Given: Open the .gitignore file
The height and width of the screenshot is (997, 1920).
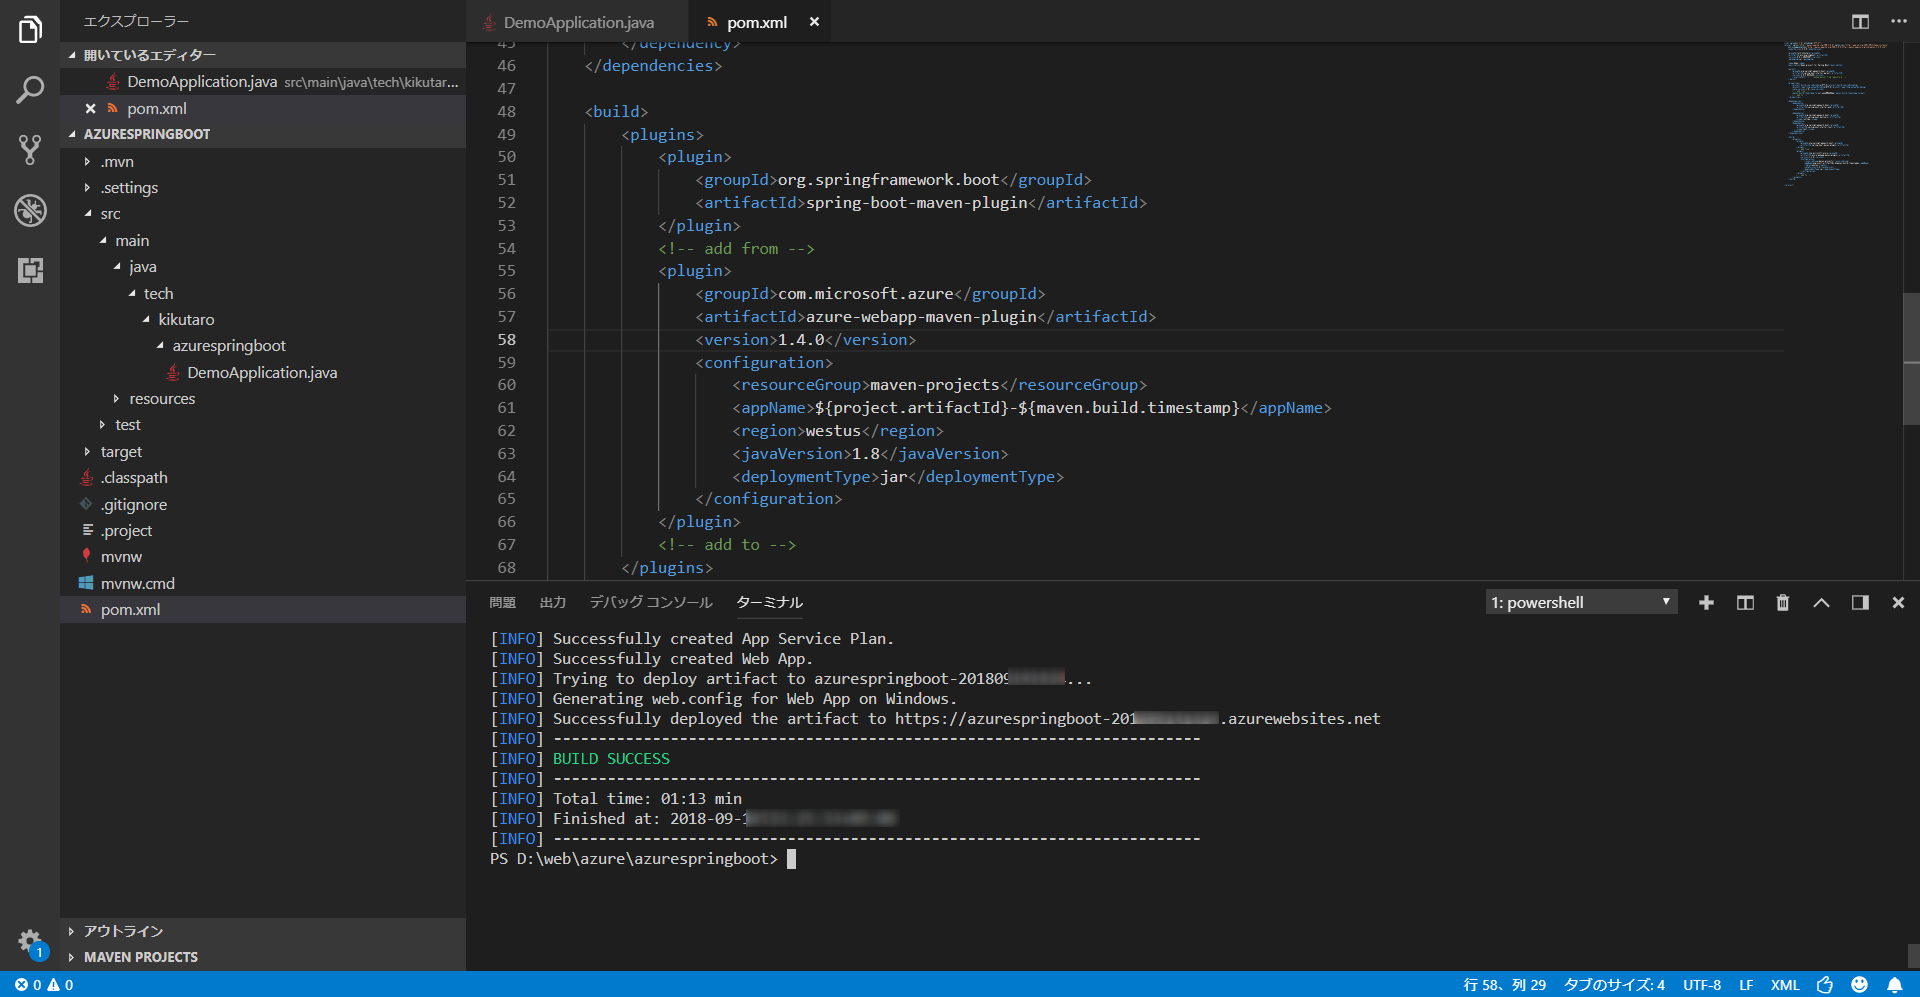Looking at the screenshot, I should pos(134,505).
